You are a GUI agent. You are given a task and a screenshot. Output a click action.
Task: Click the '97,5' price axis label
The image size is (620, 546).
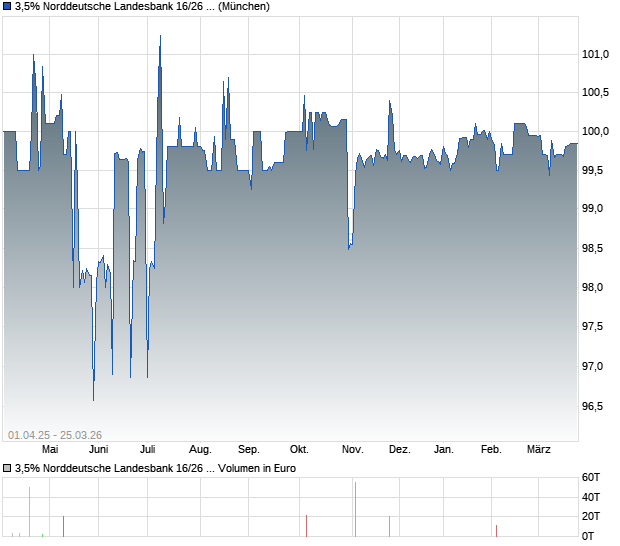[x=592, y=327]
